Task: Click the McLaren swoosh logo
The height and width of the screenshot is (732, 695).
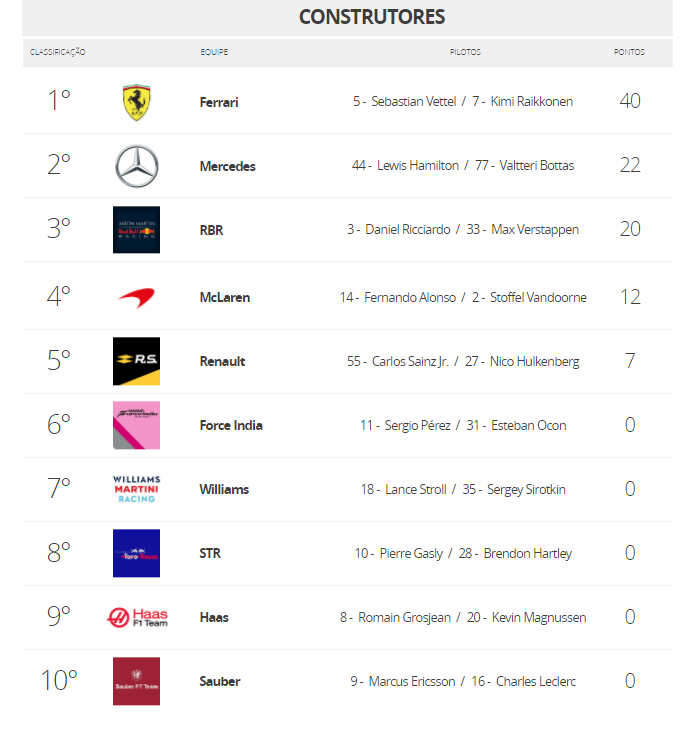Action: [136, 297]
